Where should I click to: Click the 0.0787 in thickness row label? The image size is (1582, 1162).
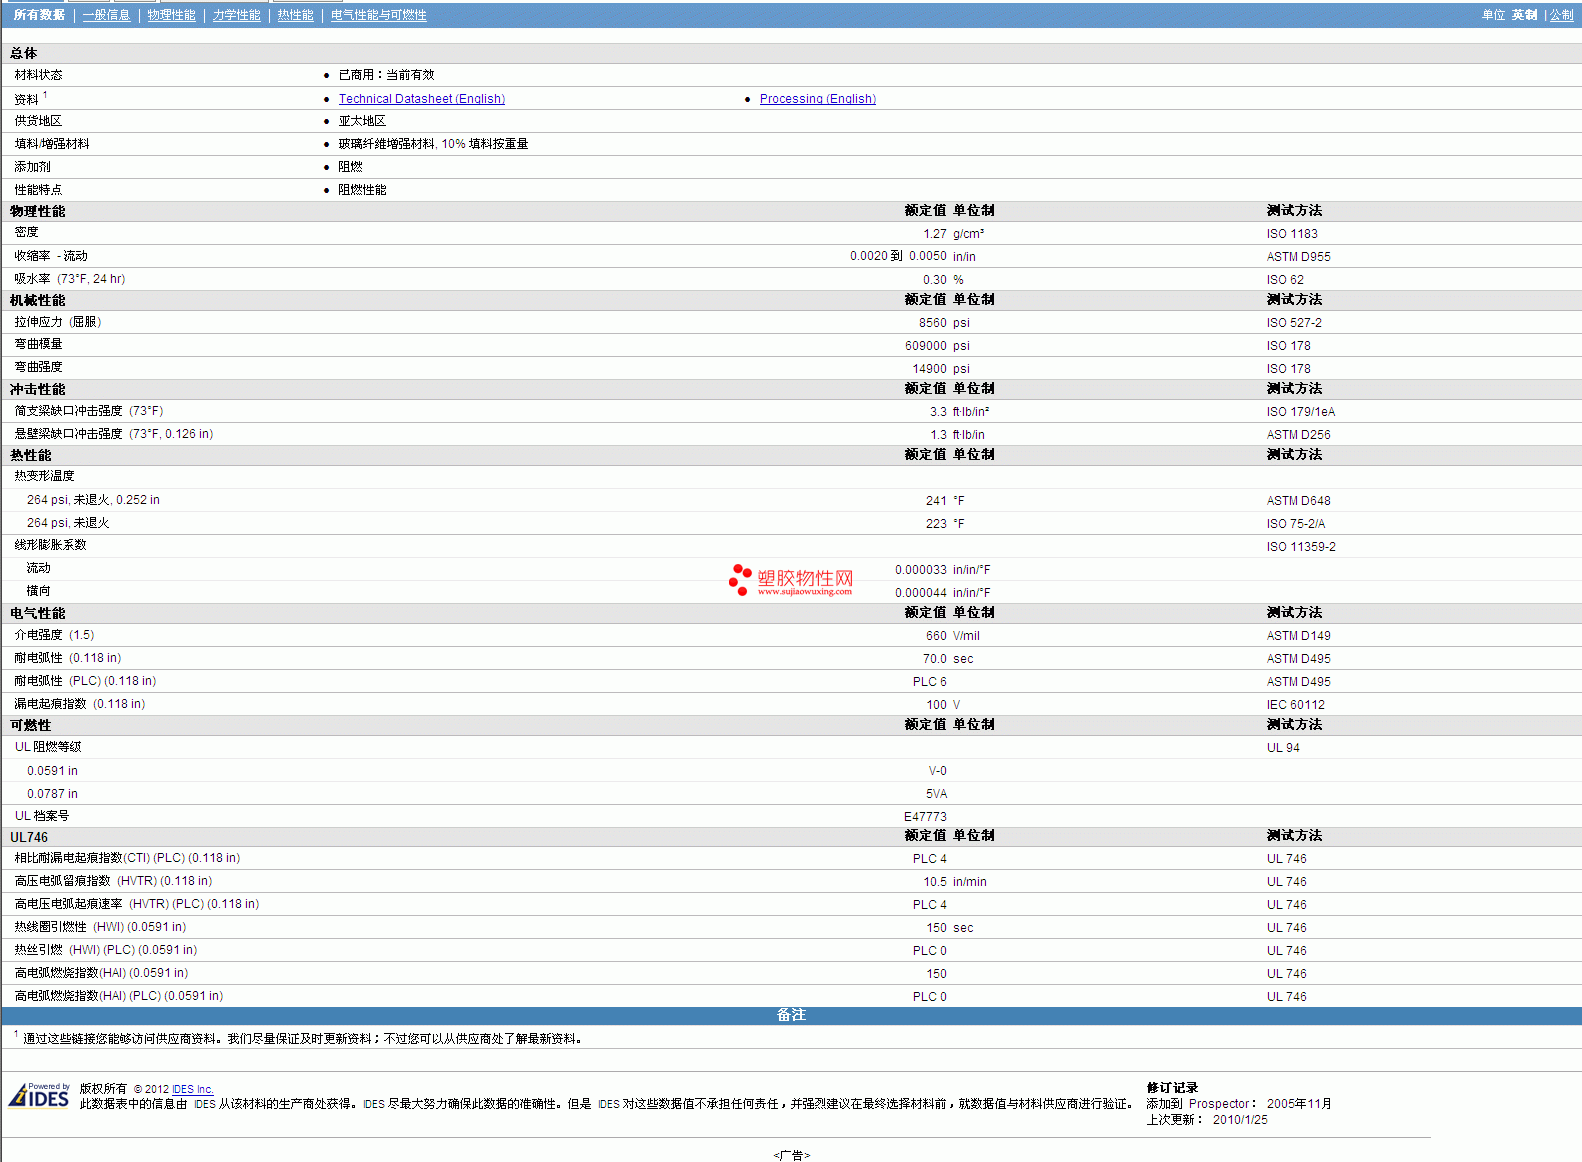point(52,794)
